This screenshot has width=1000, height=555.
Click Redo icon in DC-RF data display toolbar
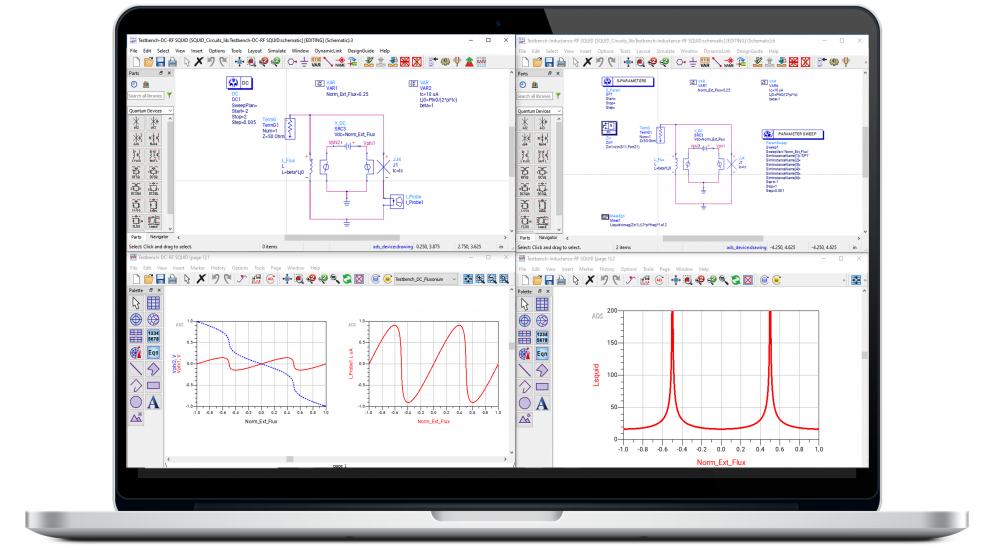(227, 279)
